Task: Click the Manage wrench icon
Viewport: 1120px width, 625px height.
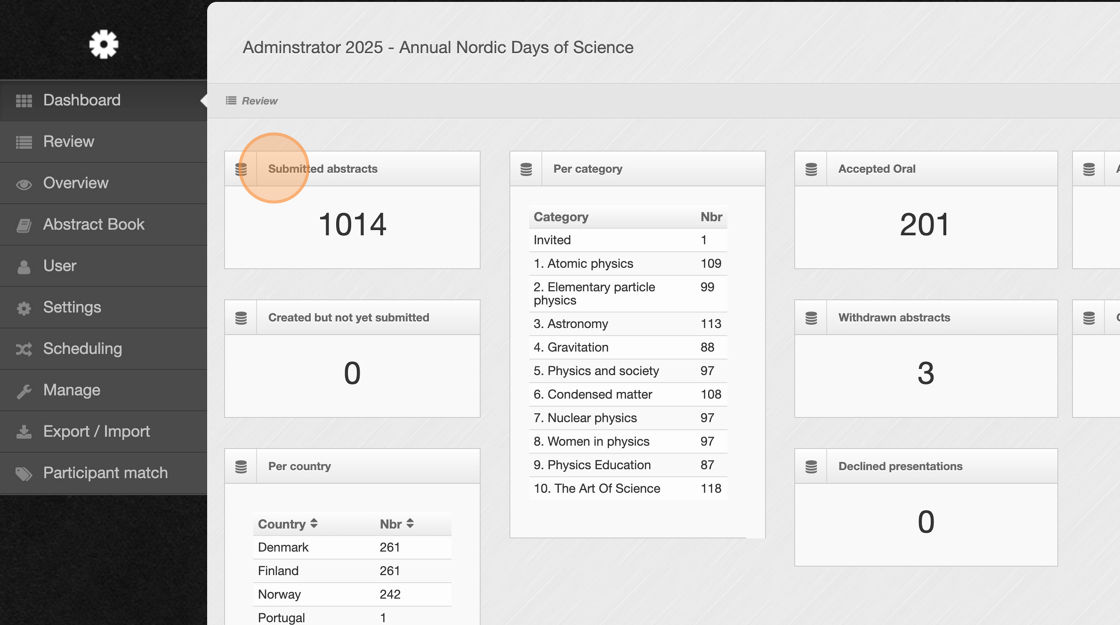Action: [x=24, y=391]
